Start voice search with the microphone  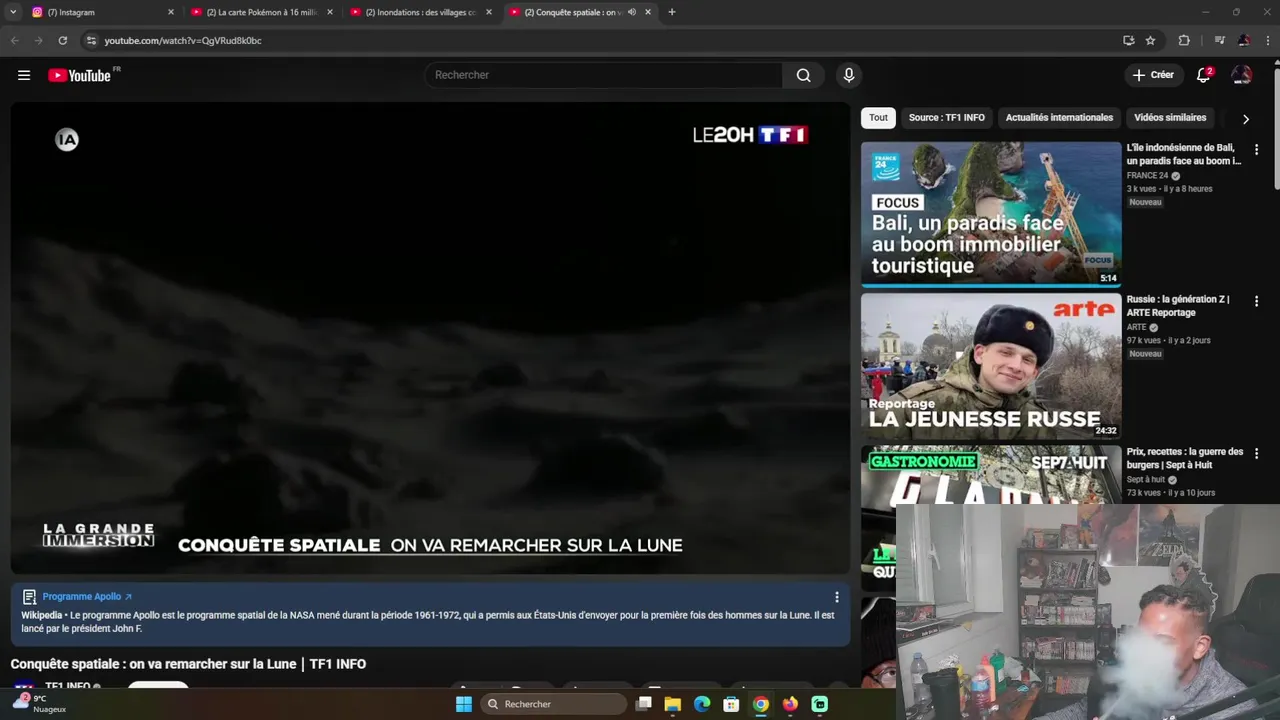(x=849, y=75)
